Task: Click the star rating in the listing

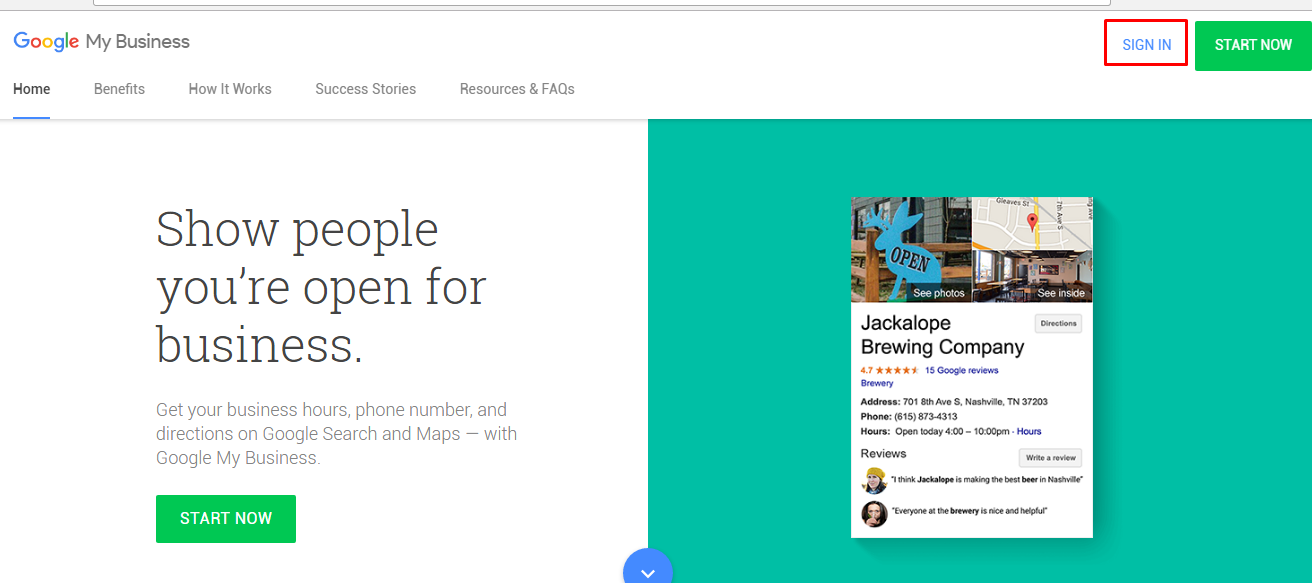Action: pyautogui.click(x=897, y=370)
